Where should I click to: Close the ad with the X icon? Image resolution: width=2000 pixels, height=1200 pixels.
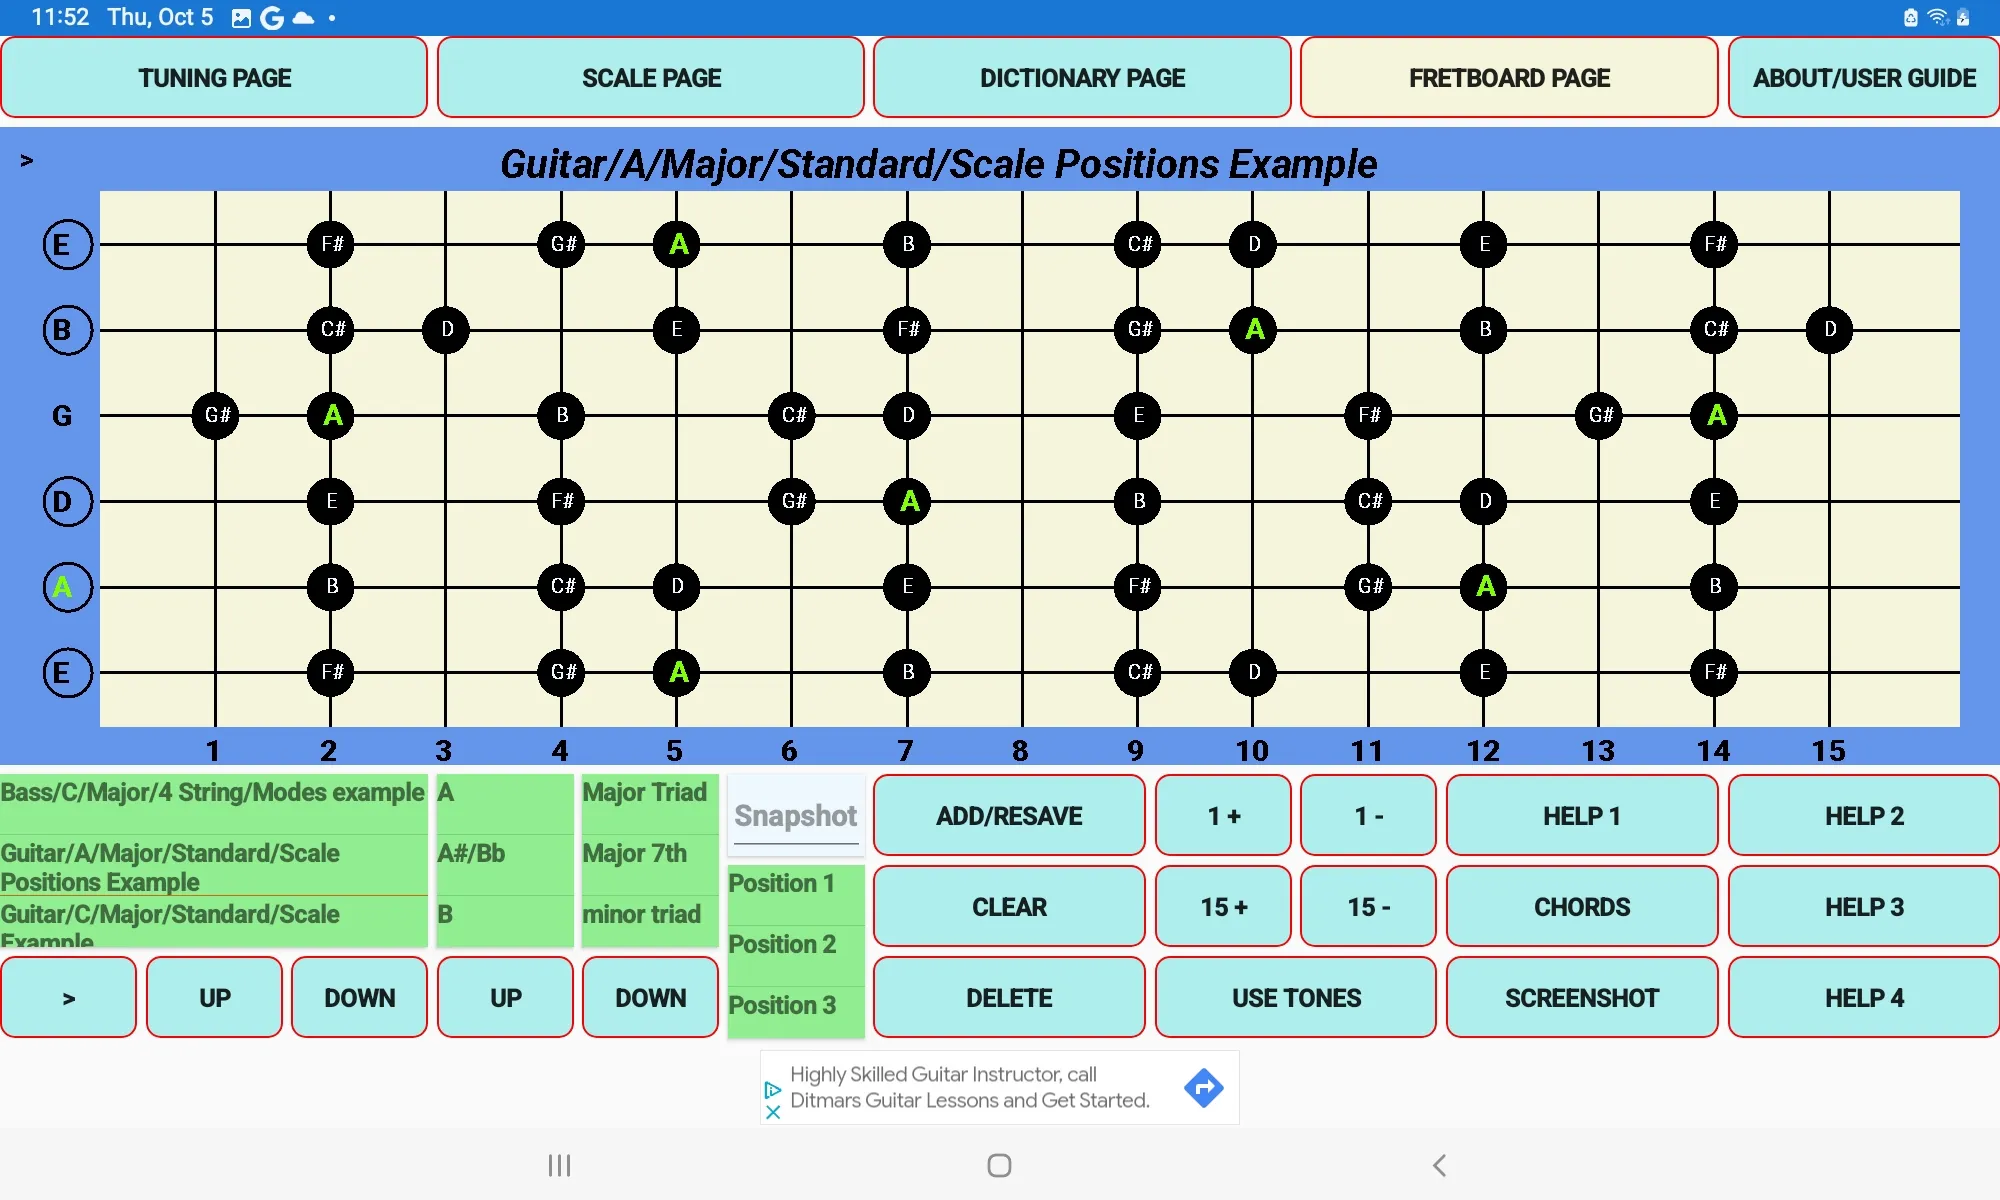click(x=773, y=1112)
